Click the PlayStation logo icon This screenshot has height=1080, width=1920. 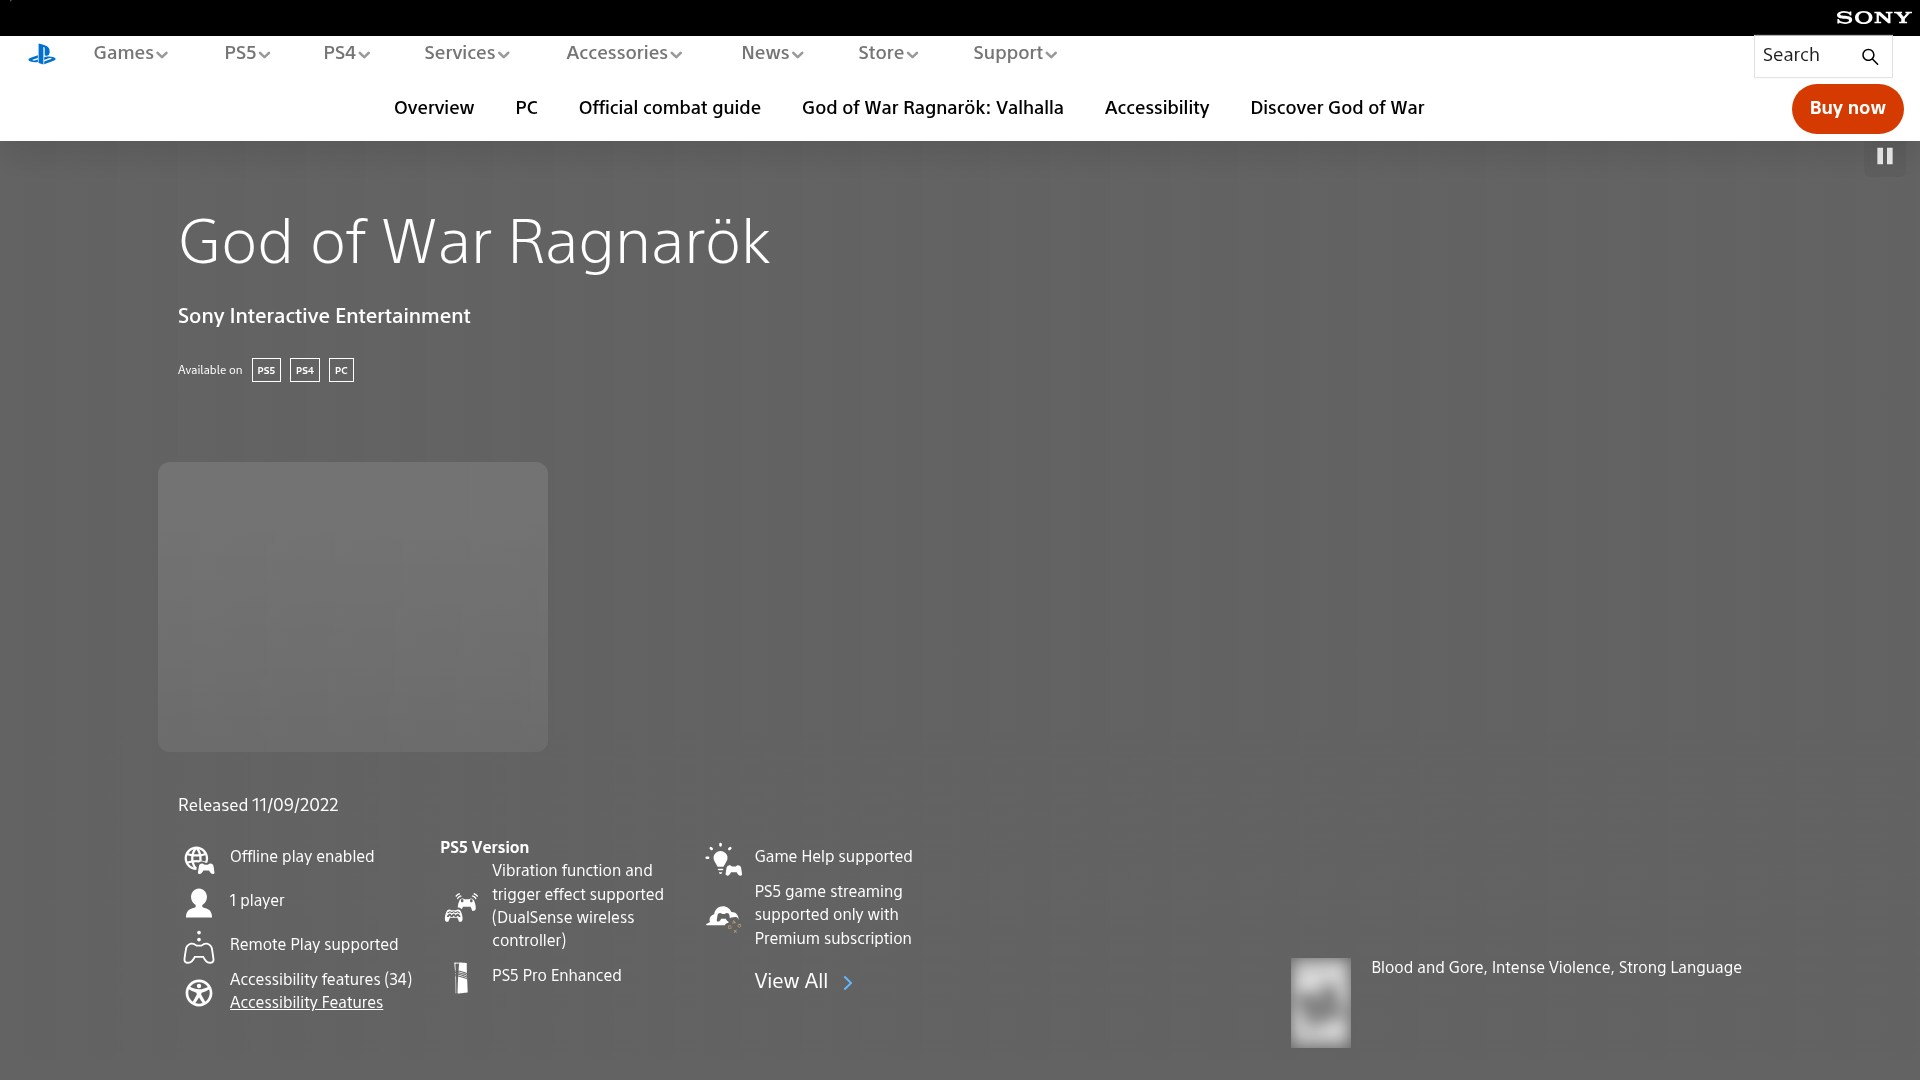tap(42, 55)
